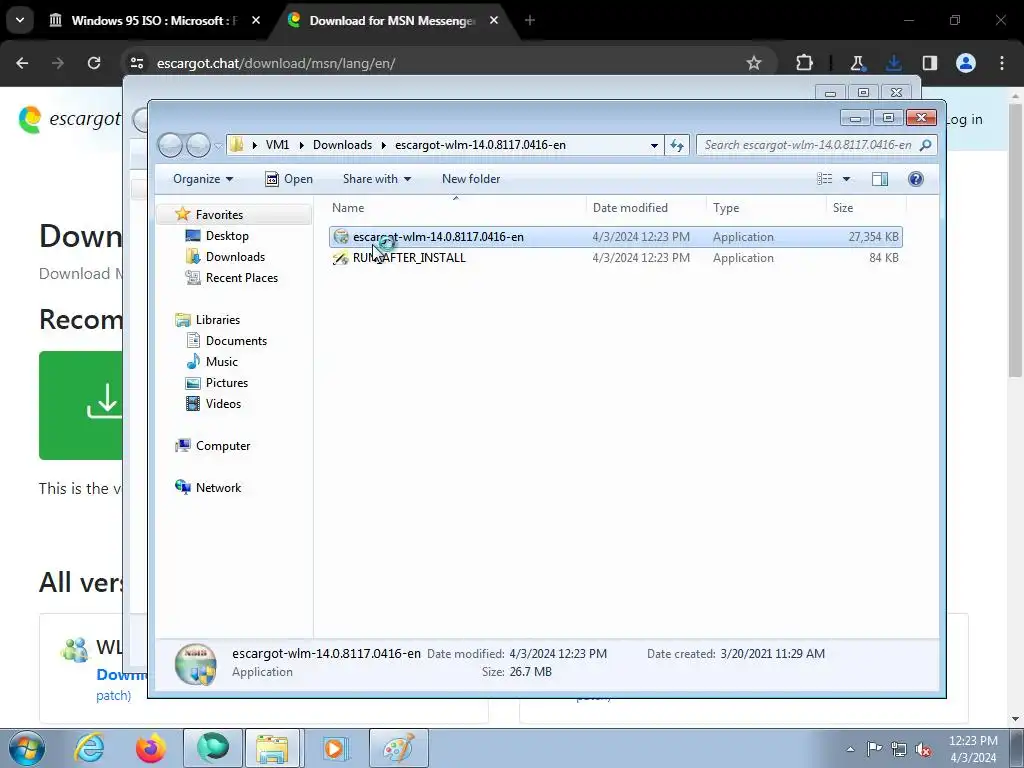This screenshot has width=1024, height=768.
Task: Open Windows Media Player from taskbar
Action: (334, 748)
